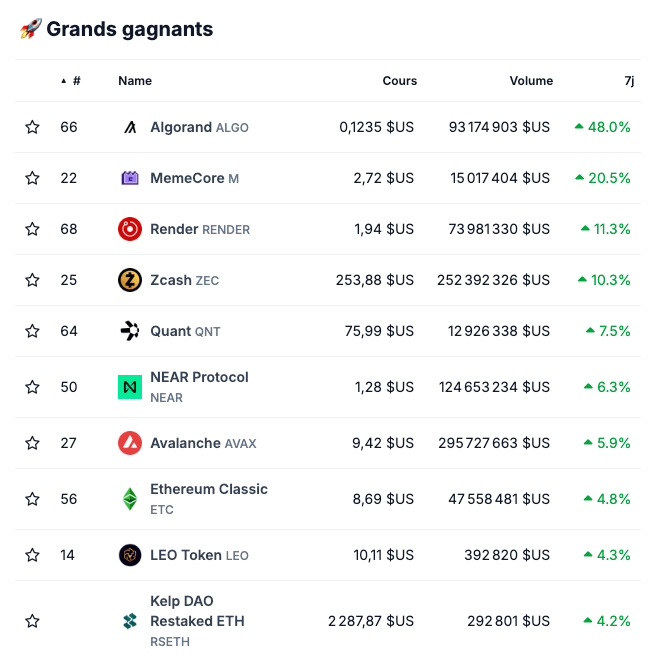Sort the table by rank # column

click(x=76, y=81)
